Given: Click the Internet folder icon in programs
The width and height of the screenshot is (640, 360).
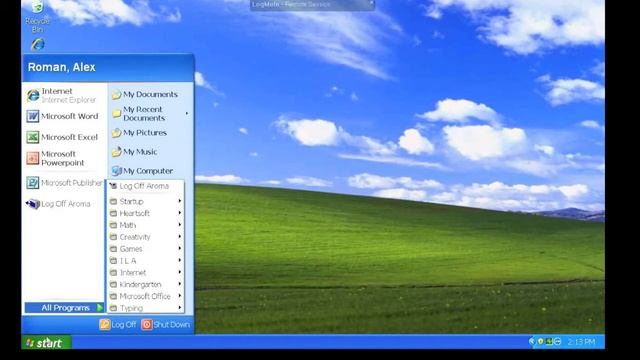Looking at the screenshot, I should [113, 273].
